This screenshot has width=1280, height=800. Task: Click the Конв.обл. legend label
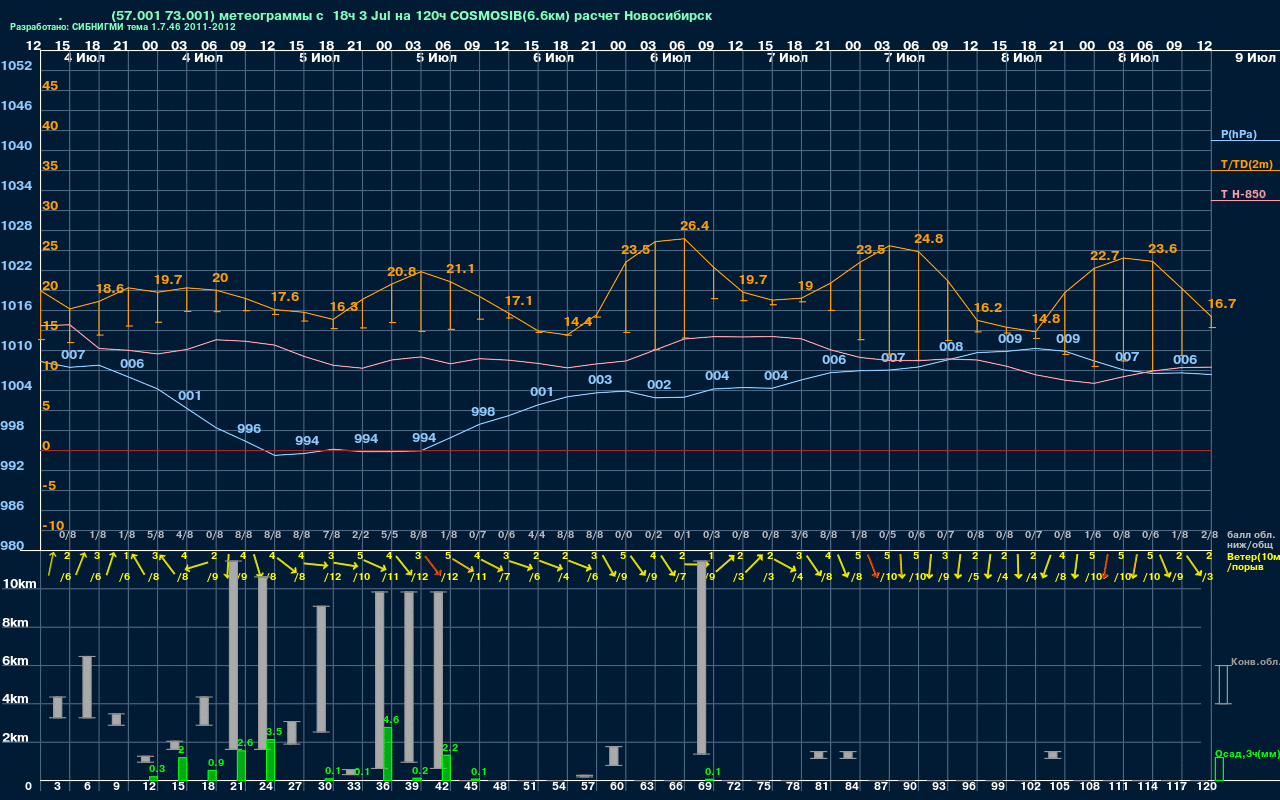pyautogui.click(x=1255, y=662)
